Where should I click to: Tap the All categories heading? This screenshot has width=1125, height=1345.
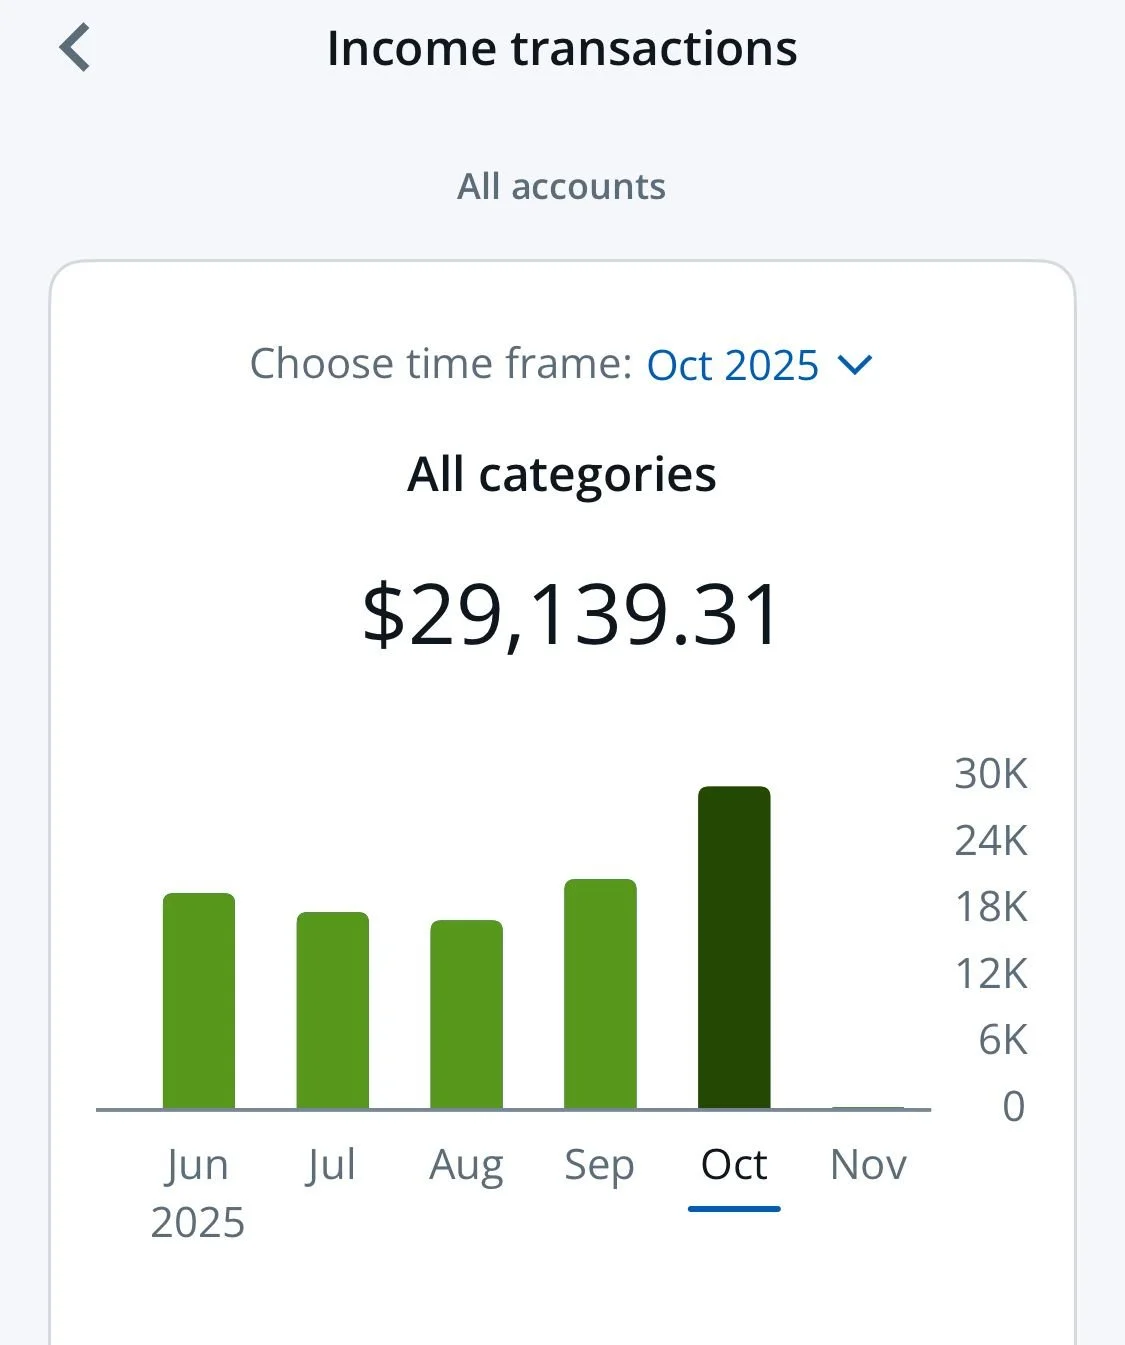(561, 474)
